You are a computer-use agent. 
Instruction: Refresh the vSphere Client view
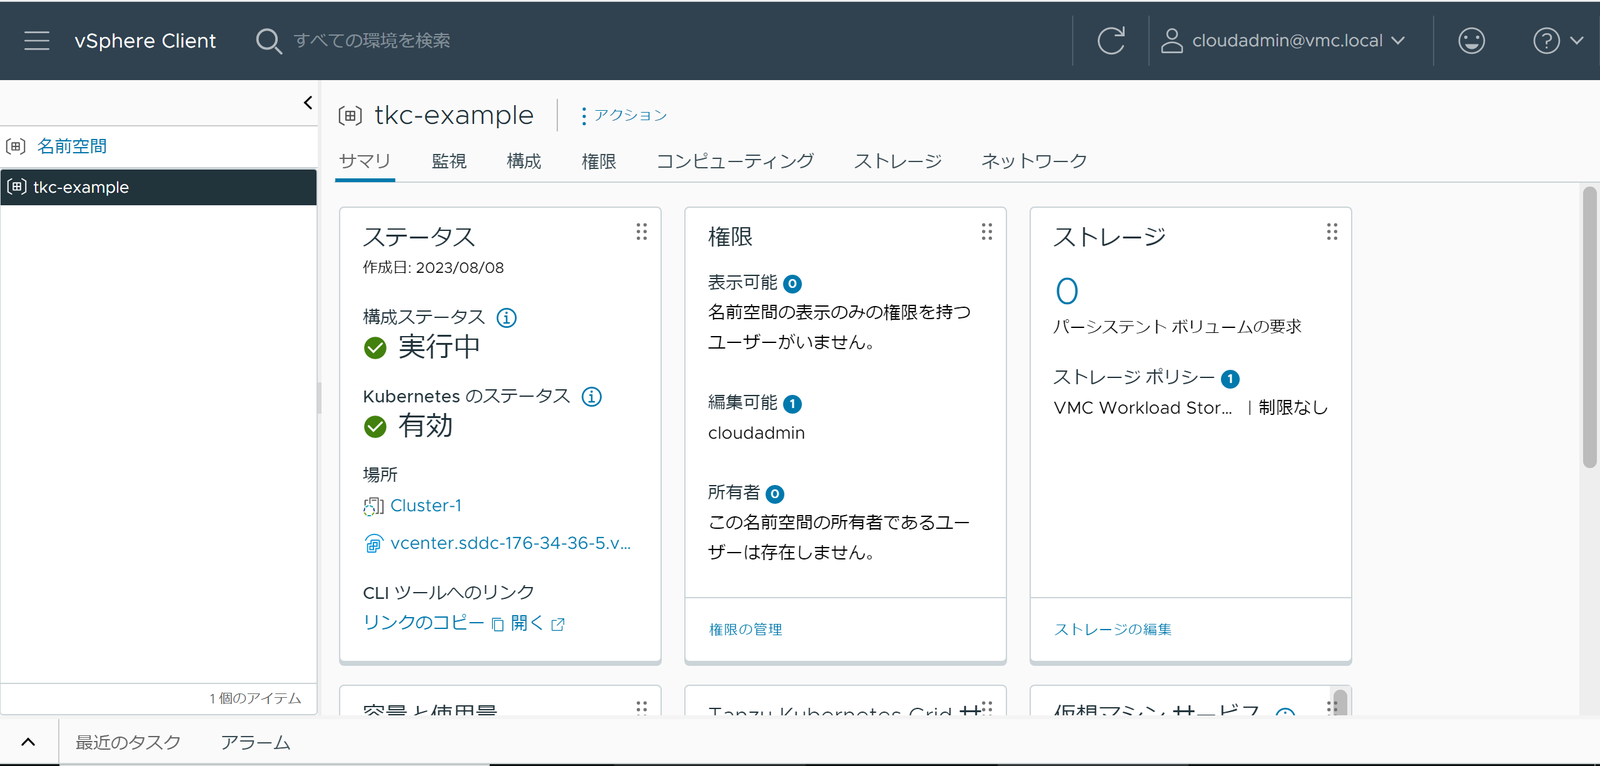(1111, 41)
